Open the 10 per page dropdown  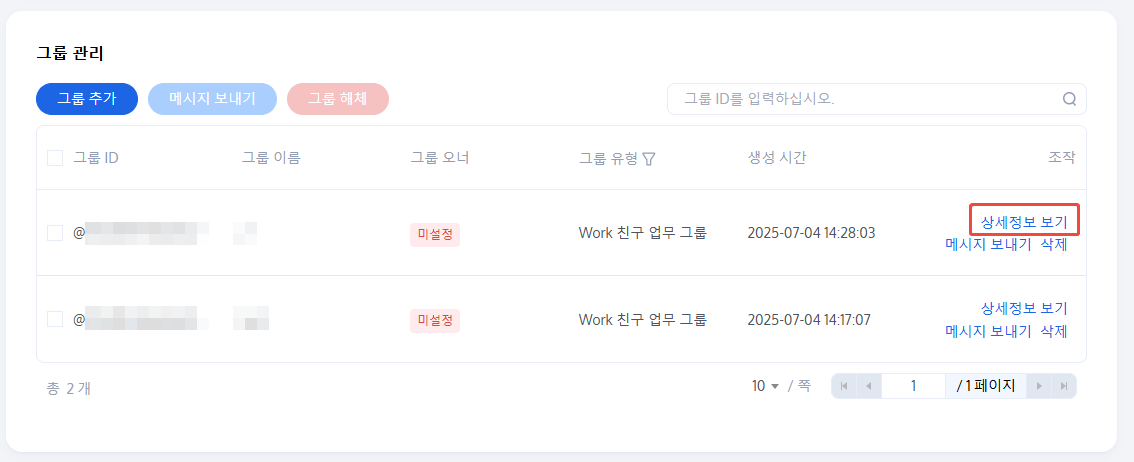pyautogui.click(x=765, y=386)
